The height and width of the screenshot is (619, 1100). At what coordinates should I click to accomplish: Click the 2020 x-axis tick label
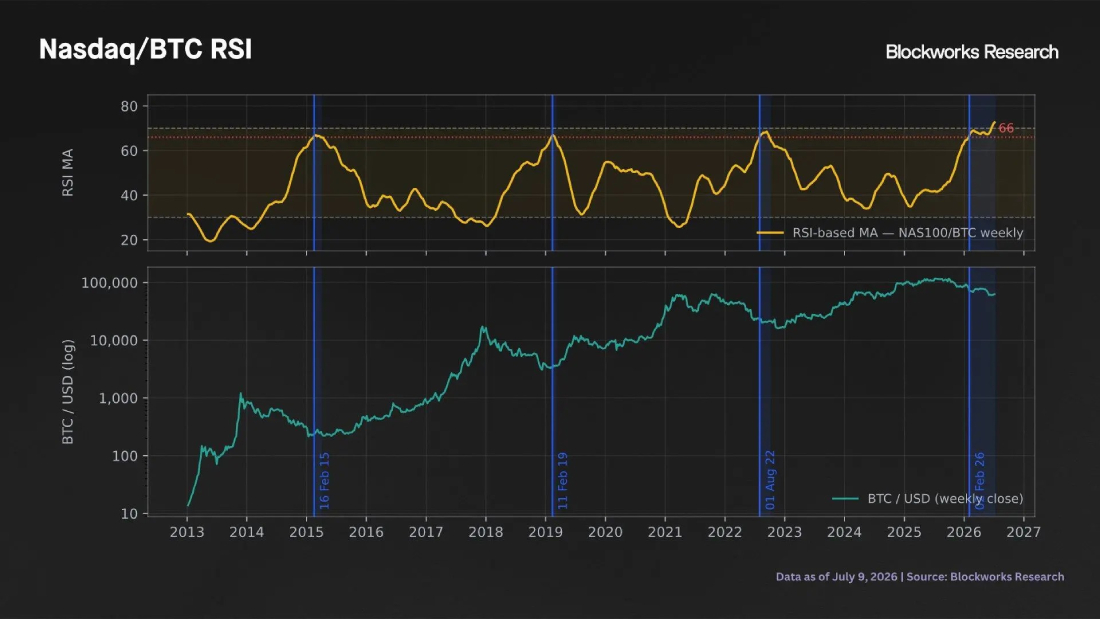click(x=605, y=532)
